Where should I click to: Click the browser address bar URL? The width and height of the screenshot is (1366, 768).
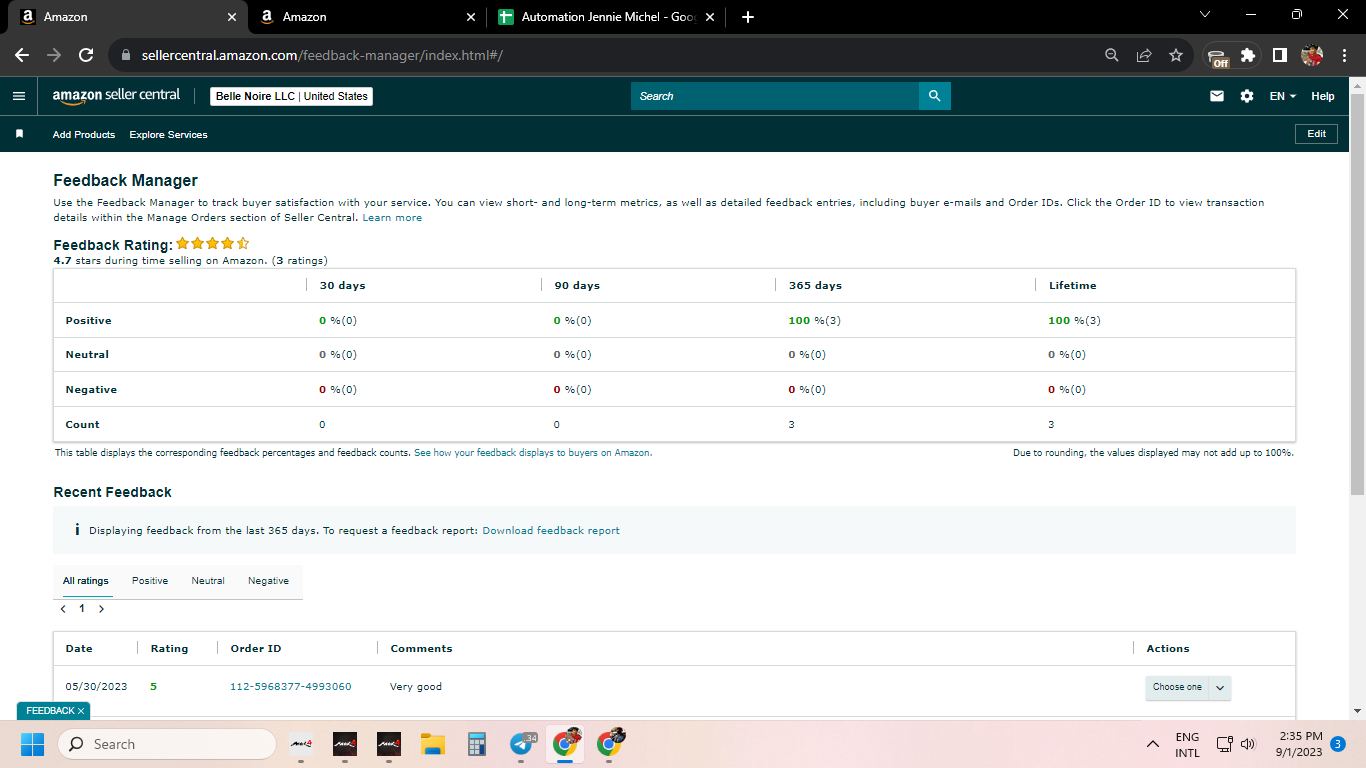click(x=322, y=56)
